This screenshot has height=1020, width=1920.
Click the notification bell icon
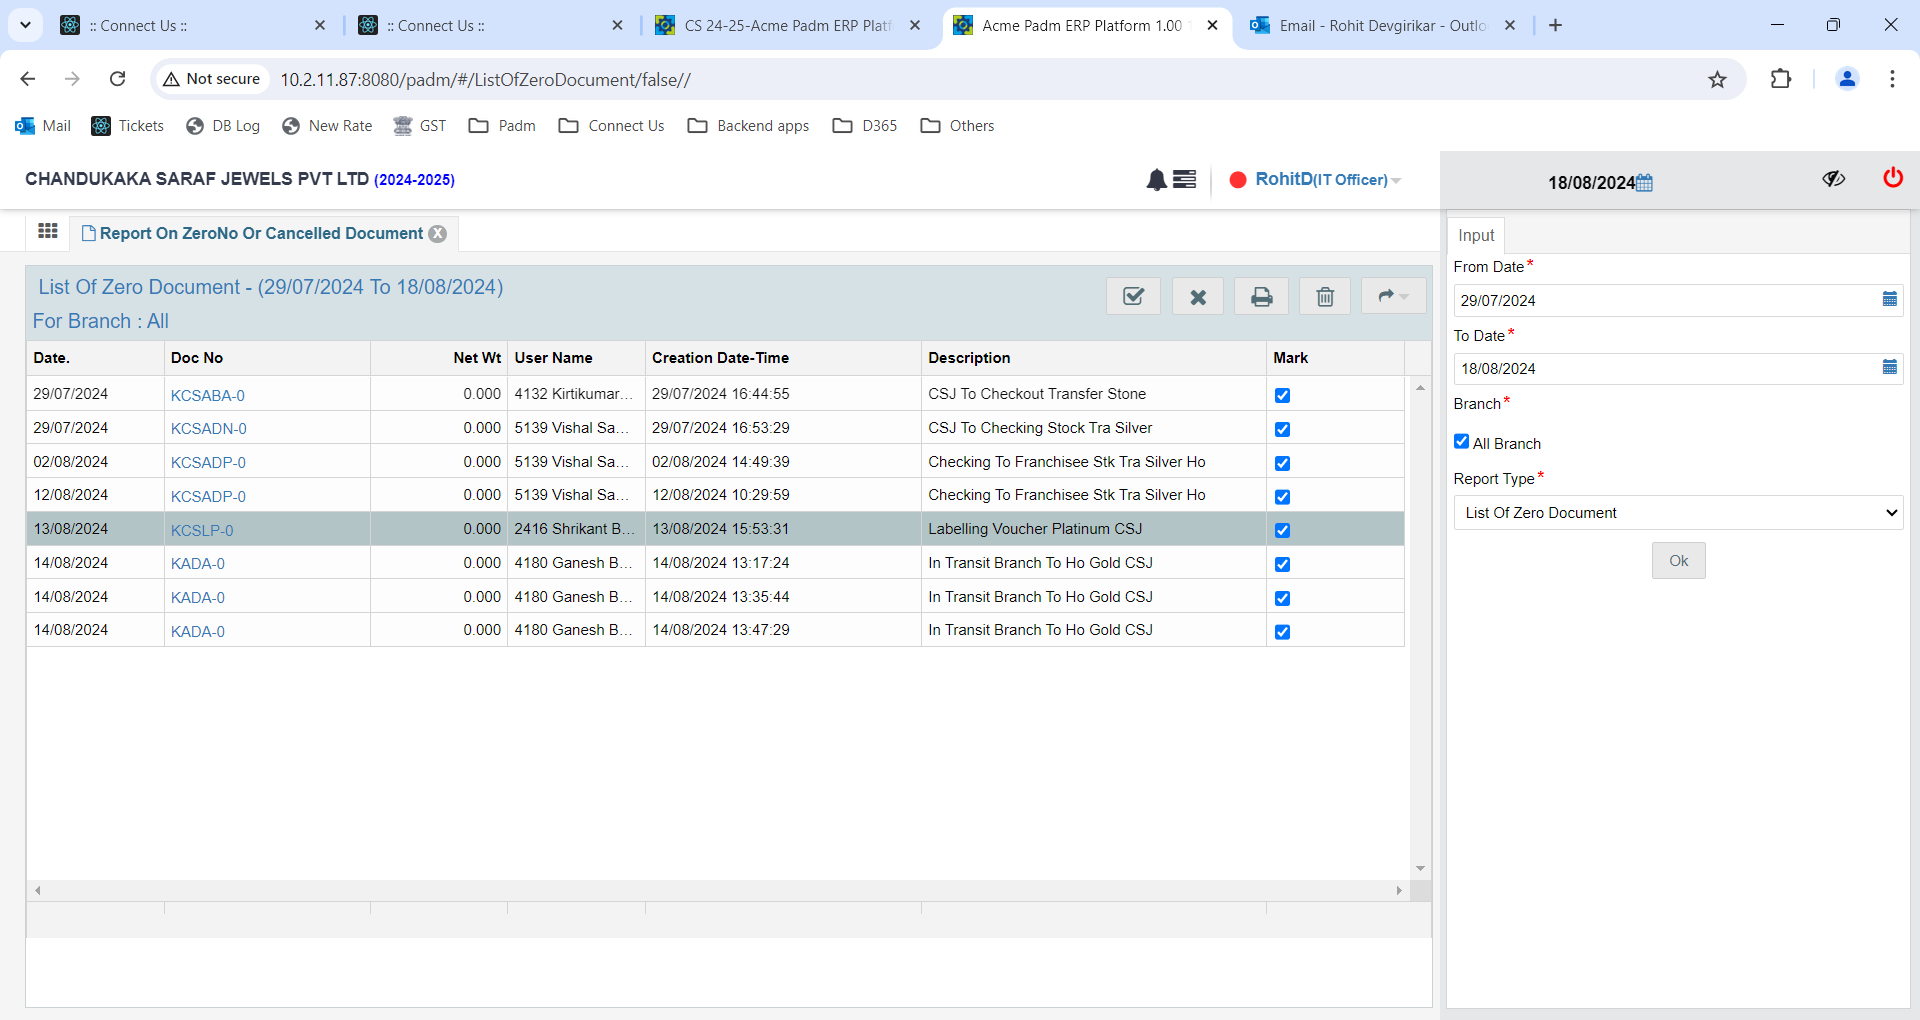point(1156,179)
